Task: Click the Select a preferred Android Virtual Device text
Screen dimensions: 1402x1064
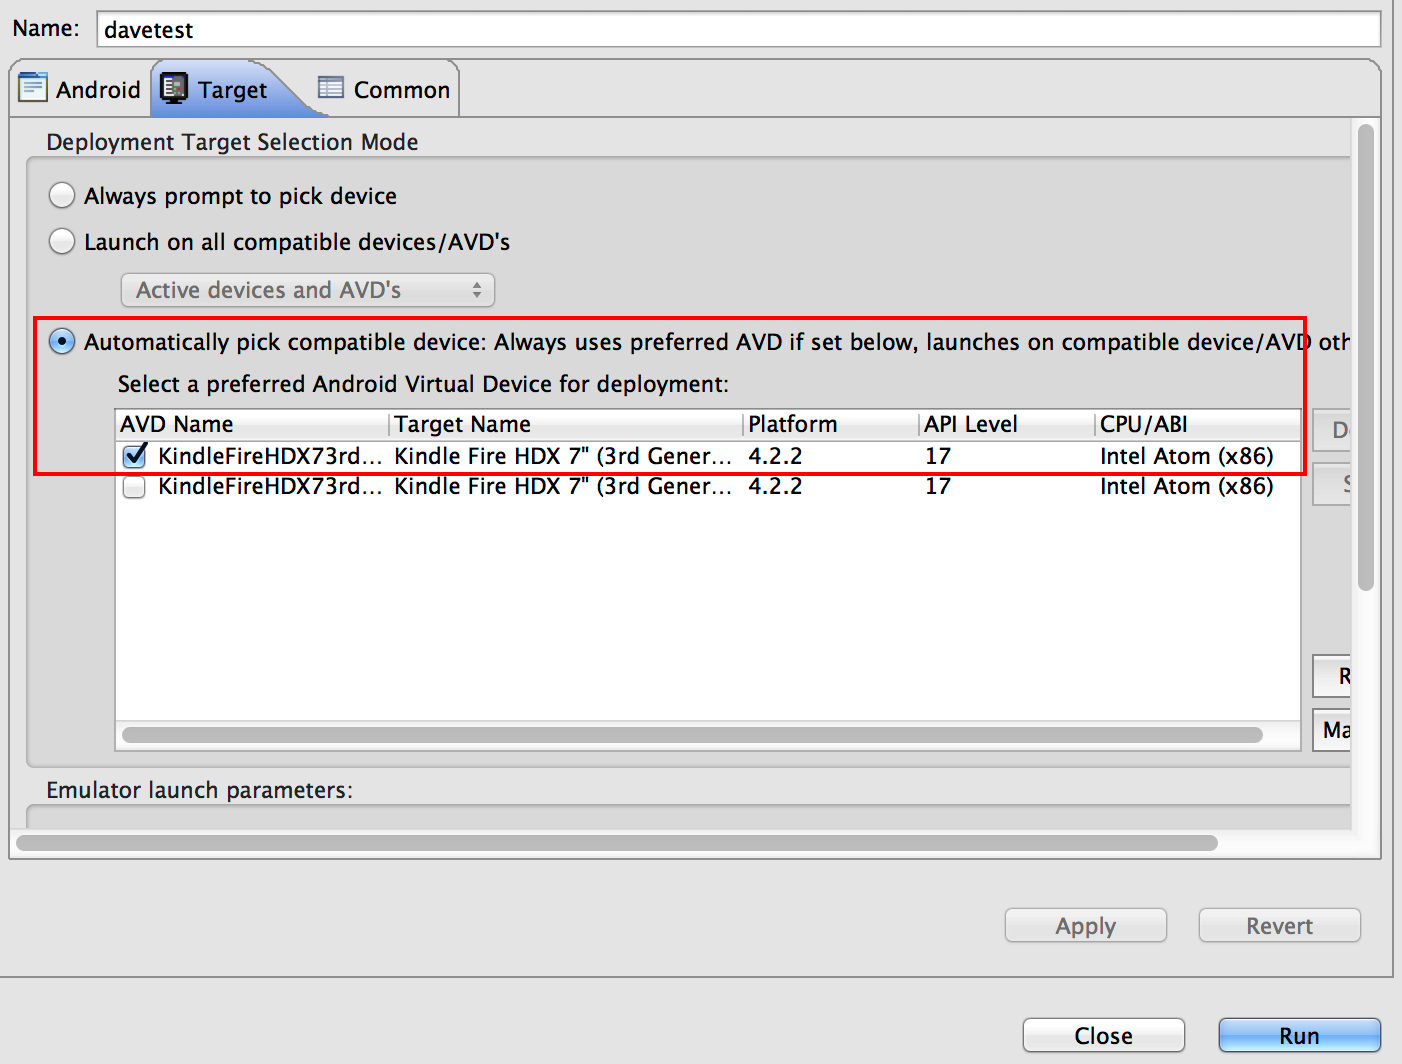Action: [423, 384]
